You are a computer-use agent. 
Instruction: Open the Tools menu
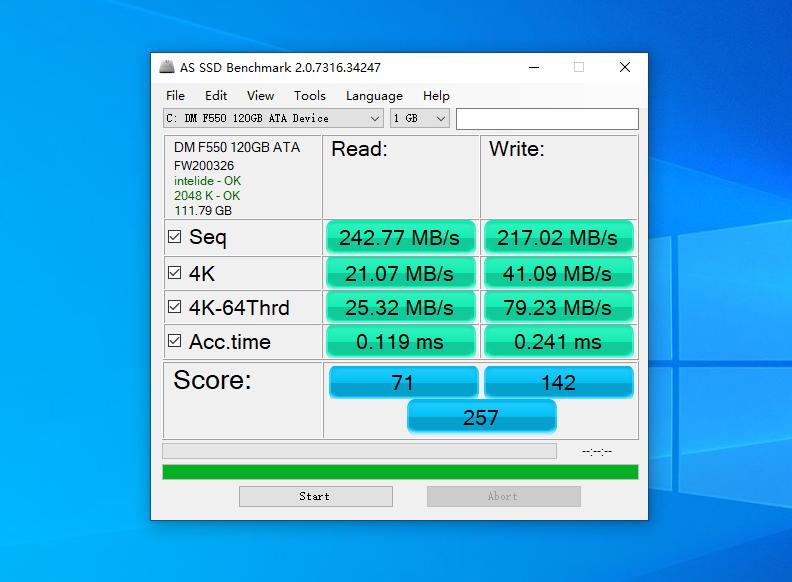(x=310, y=95)
